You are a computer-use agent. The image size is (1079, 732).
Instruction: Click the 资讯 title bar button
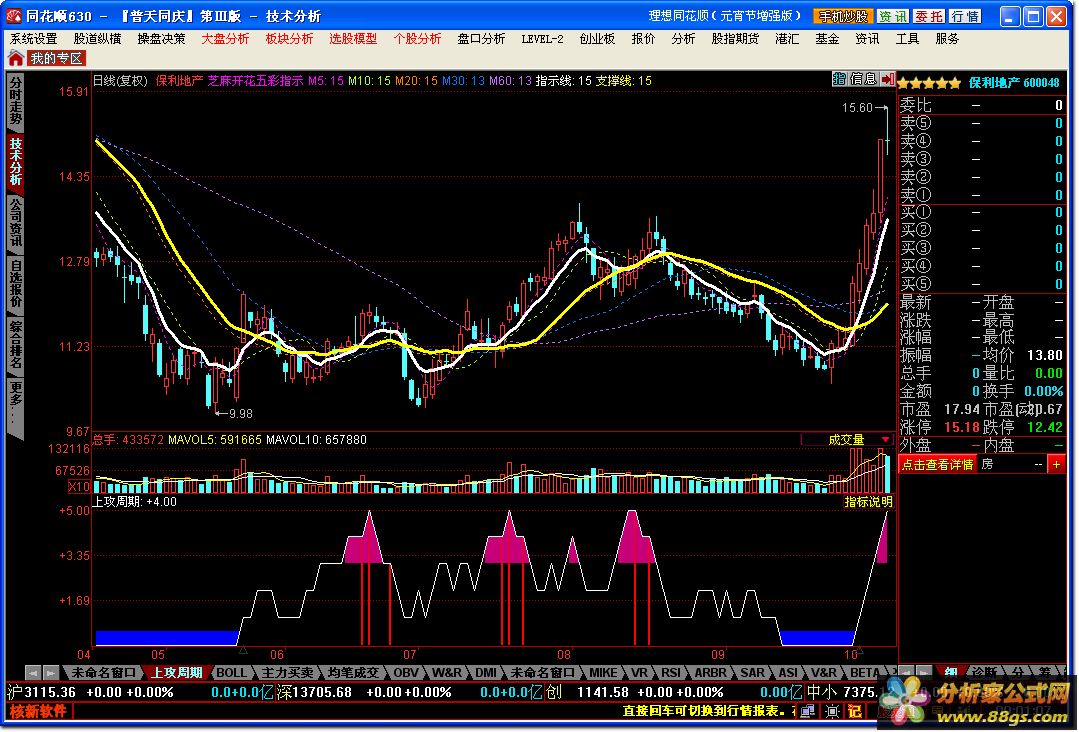point(893,16)
